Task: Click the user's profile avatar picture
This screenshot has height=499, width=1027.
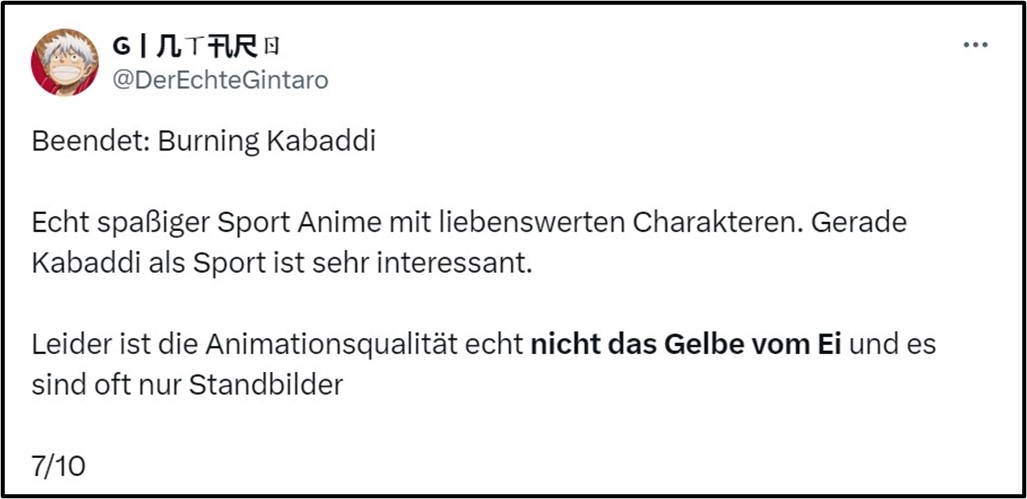Action: click(65, 62)
